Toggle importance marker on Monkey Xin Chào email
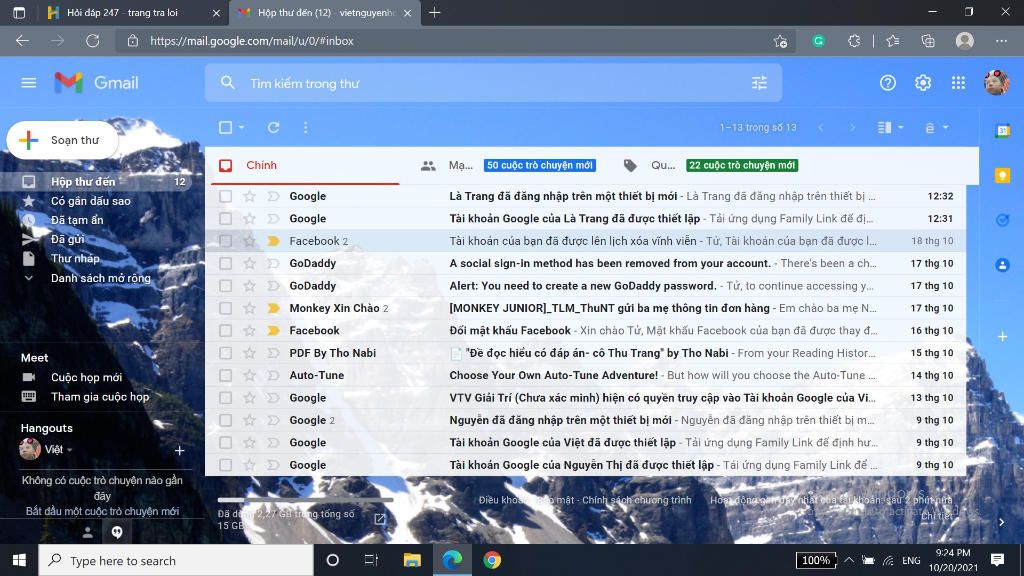The height and width of the screenshot is (576, 1024). (273, 308)
